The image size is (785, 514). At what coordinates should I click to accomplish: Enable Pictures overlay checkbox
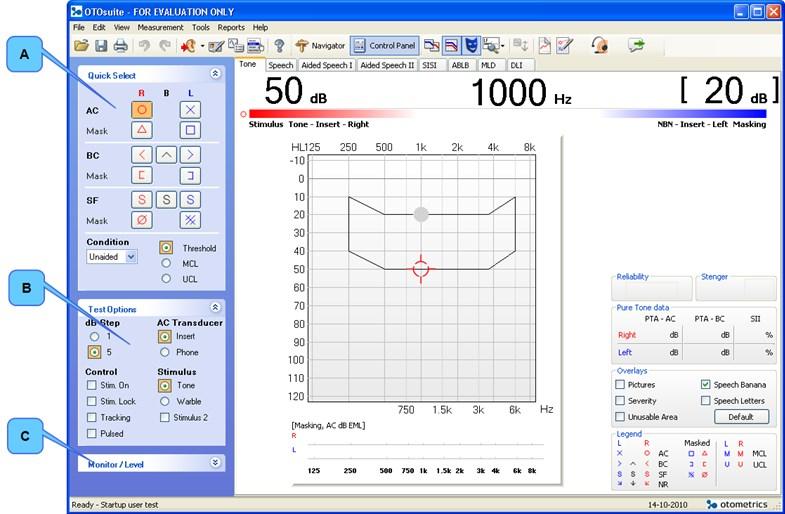620,384
